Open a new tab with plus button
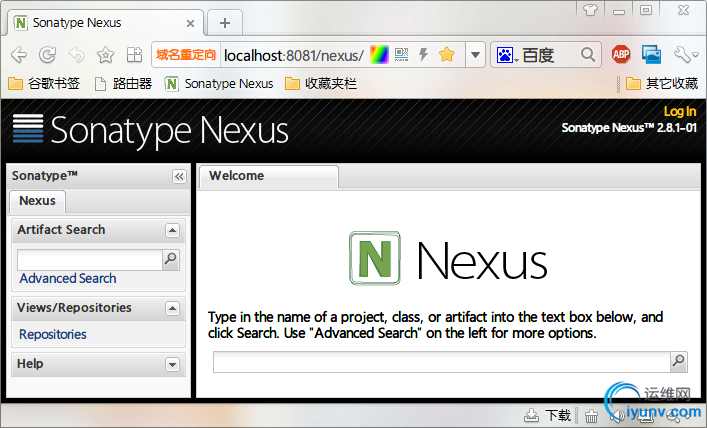Image resolution: width=707 pixels, height=428 pixels. point(225,23)
